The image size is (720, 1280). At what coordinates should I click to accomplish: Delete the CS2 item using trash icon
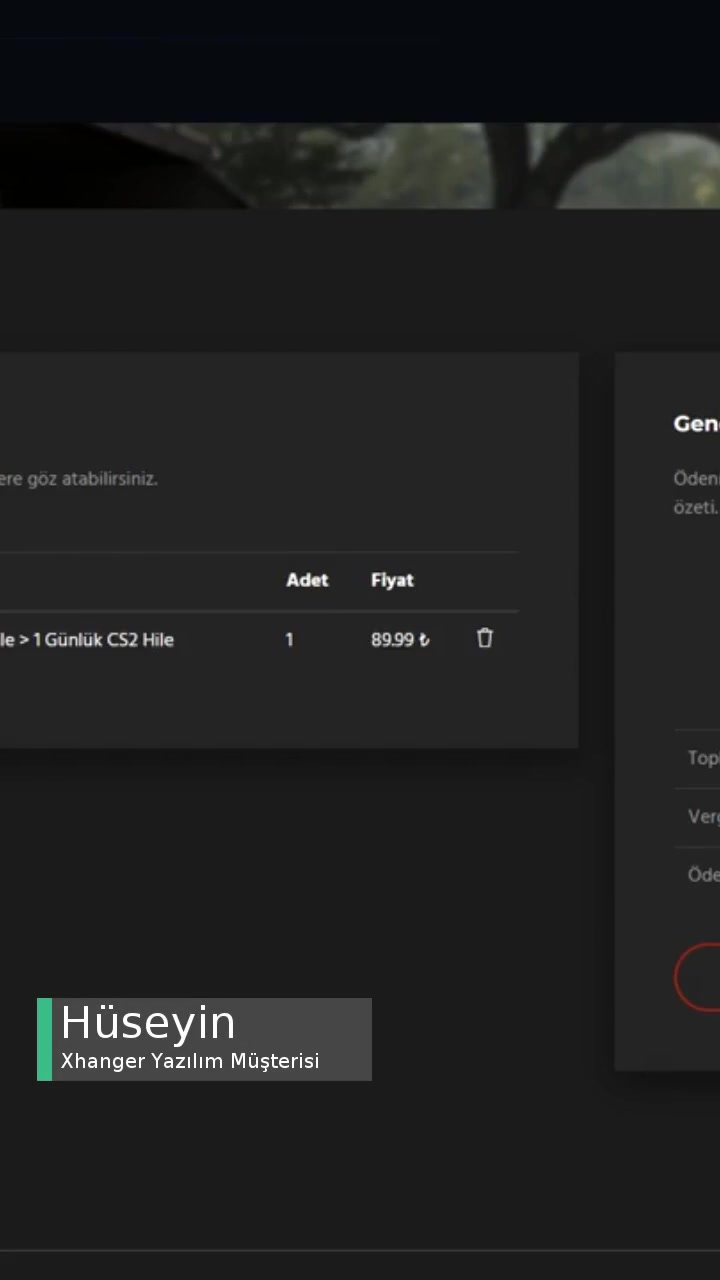click(x=485, y=638)
